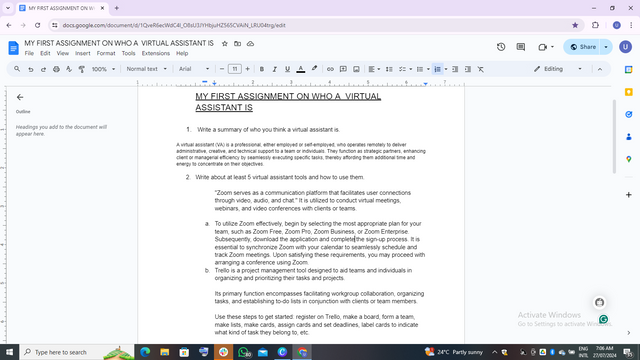Expand bulleted list style arrow

[428, 69]
